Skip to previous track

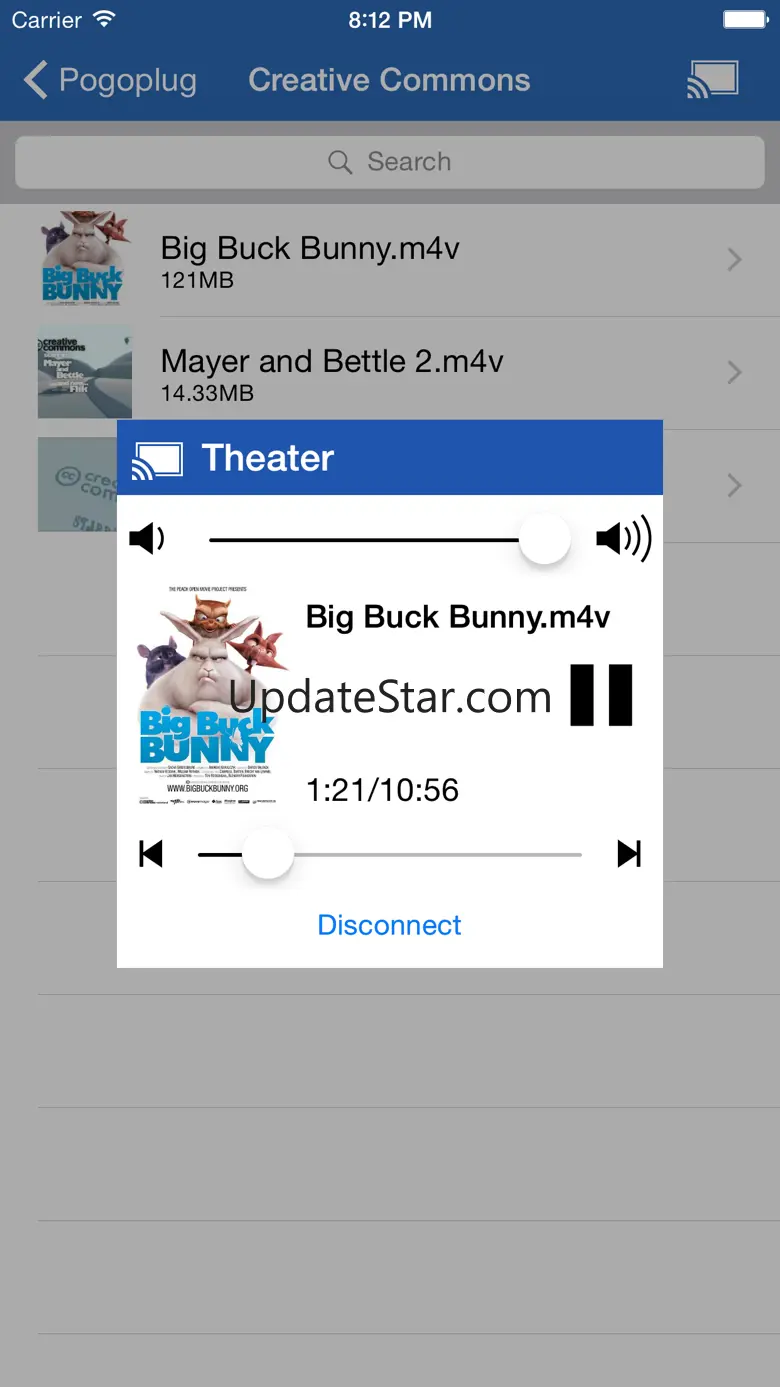coord(151,854)
